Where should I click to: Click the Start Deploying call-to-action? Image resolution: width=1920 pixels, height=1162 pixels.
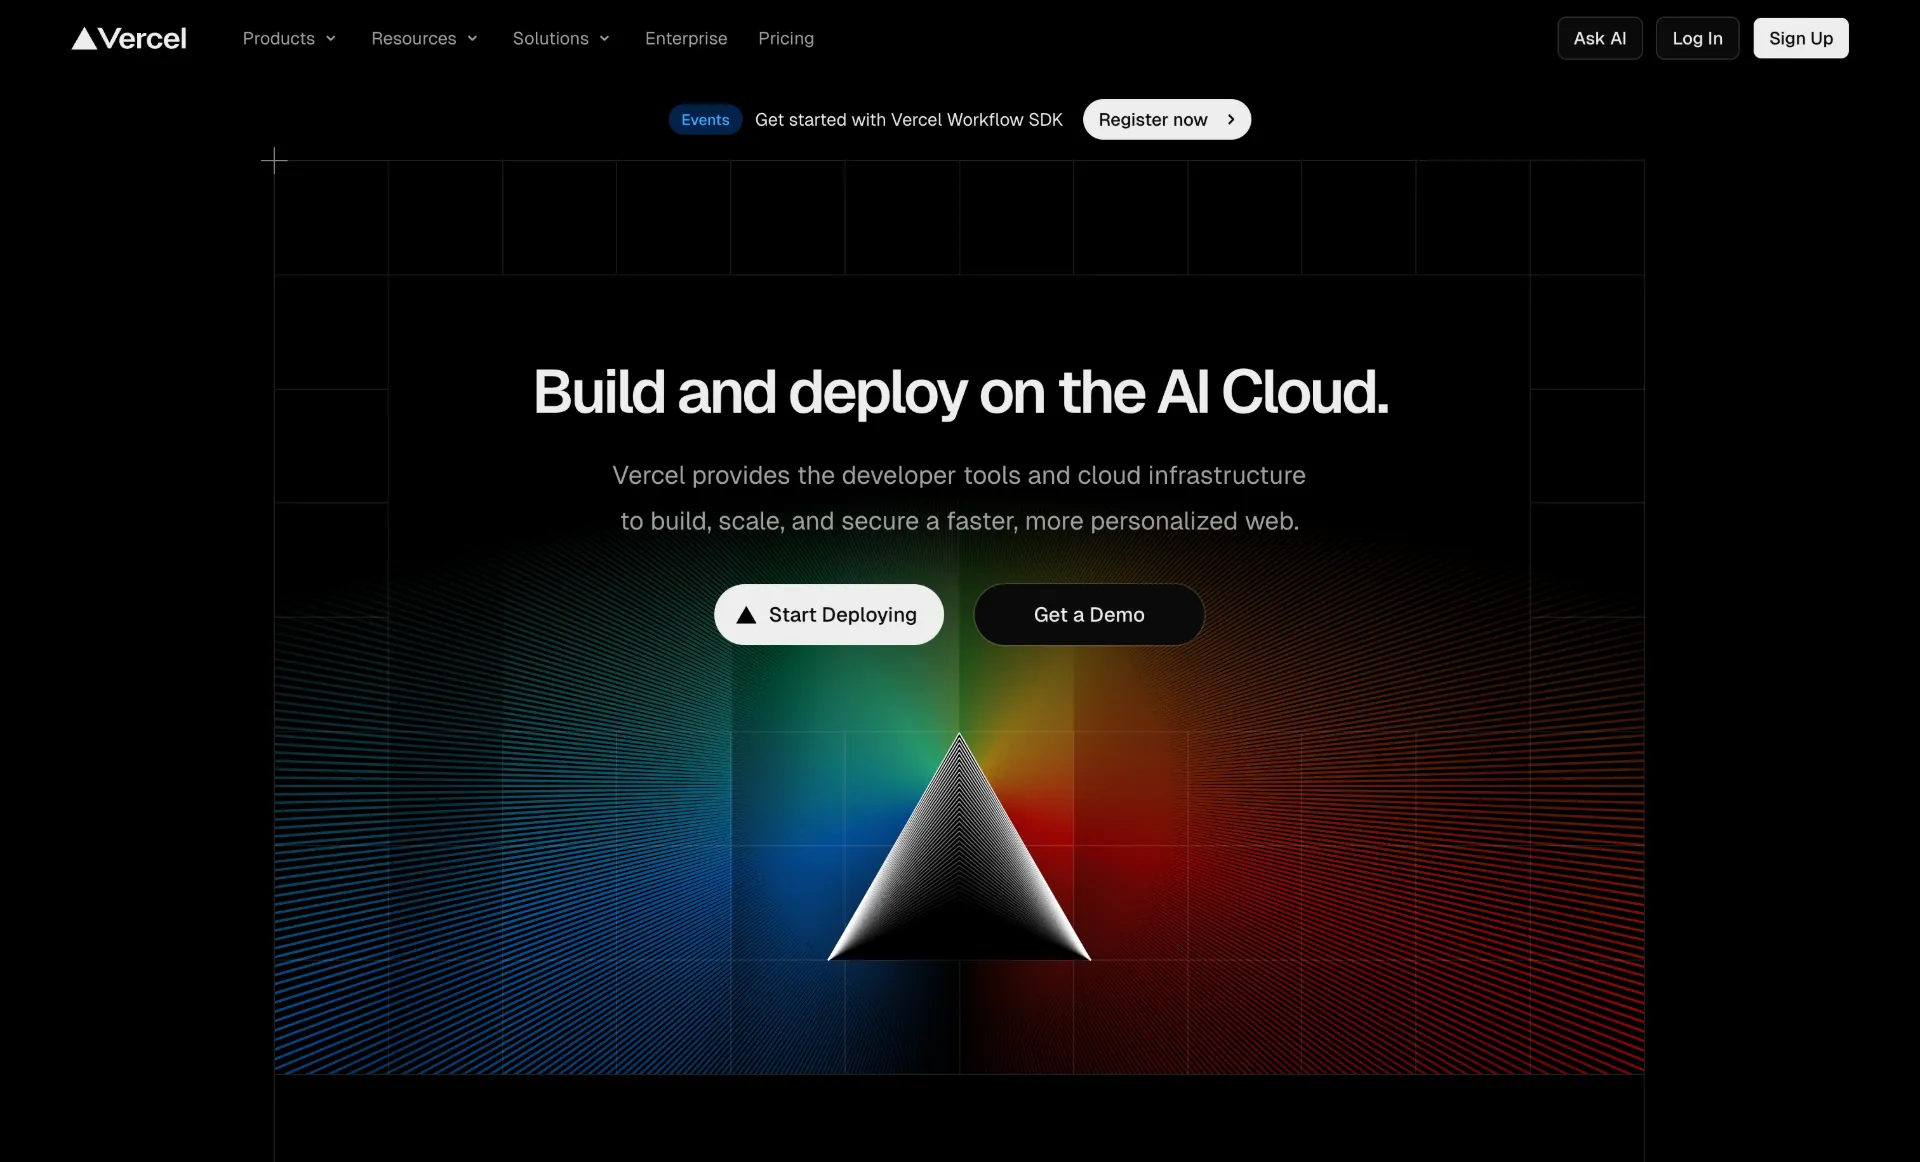point(828,615)
